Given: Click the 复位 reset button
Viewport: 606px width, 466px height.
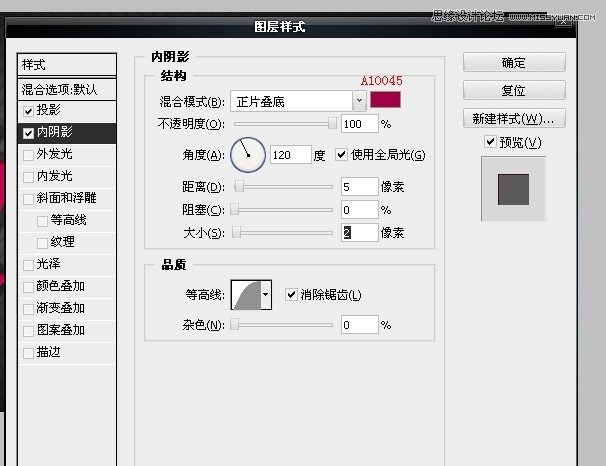Looking at the screenshot, I should (514, 90).
